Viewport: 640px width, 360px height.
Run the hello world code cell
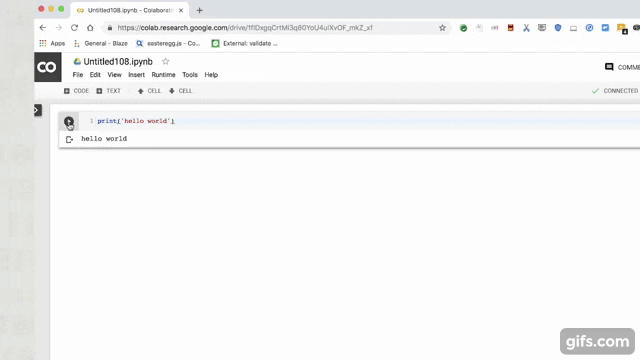(x=69, y=121)
